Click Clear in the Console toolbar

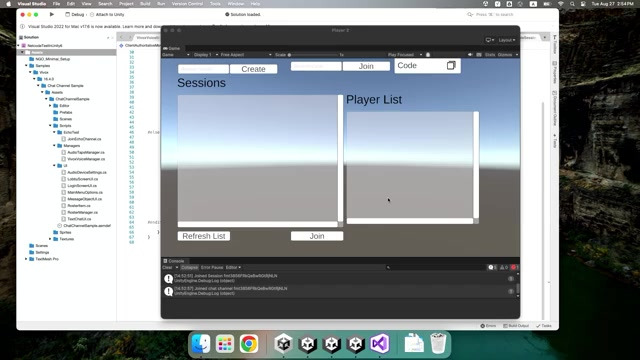167,267
